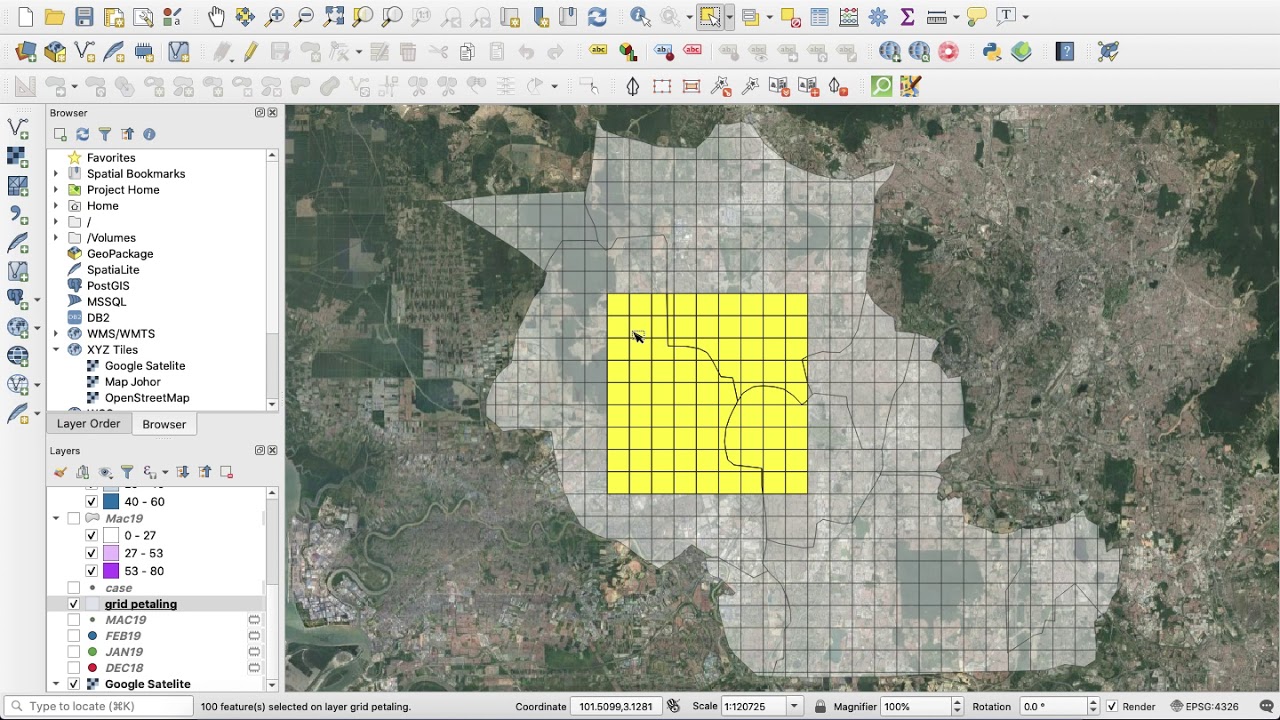Show statistical summary with the Sigma icon
This screenshot has height=720, width=1280.
(907, 17)
